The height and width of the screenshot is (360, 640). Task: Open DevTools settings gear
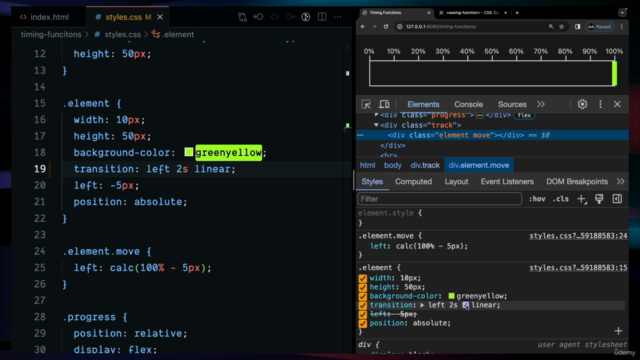582,104
